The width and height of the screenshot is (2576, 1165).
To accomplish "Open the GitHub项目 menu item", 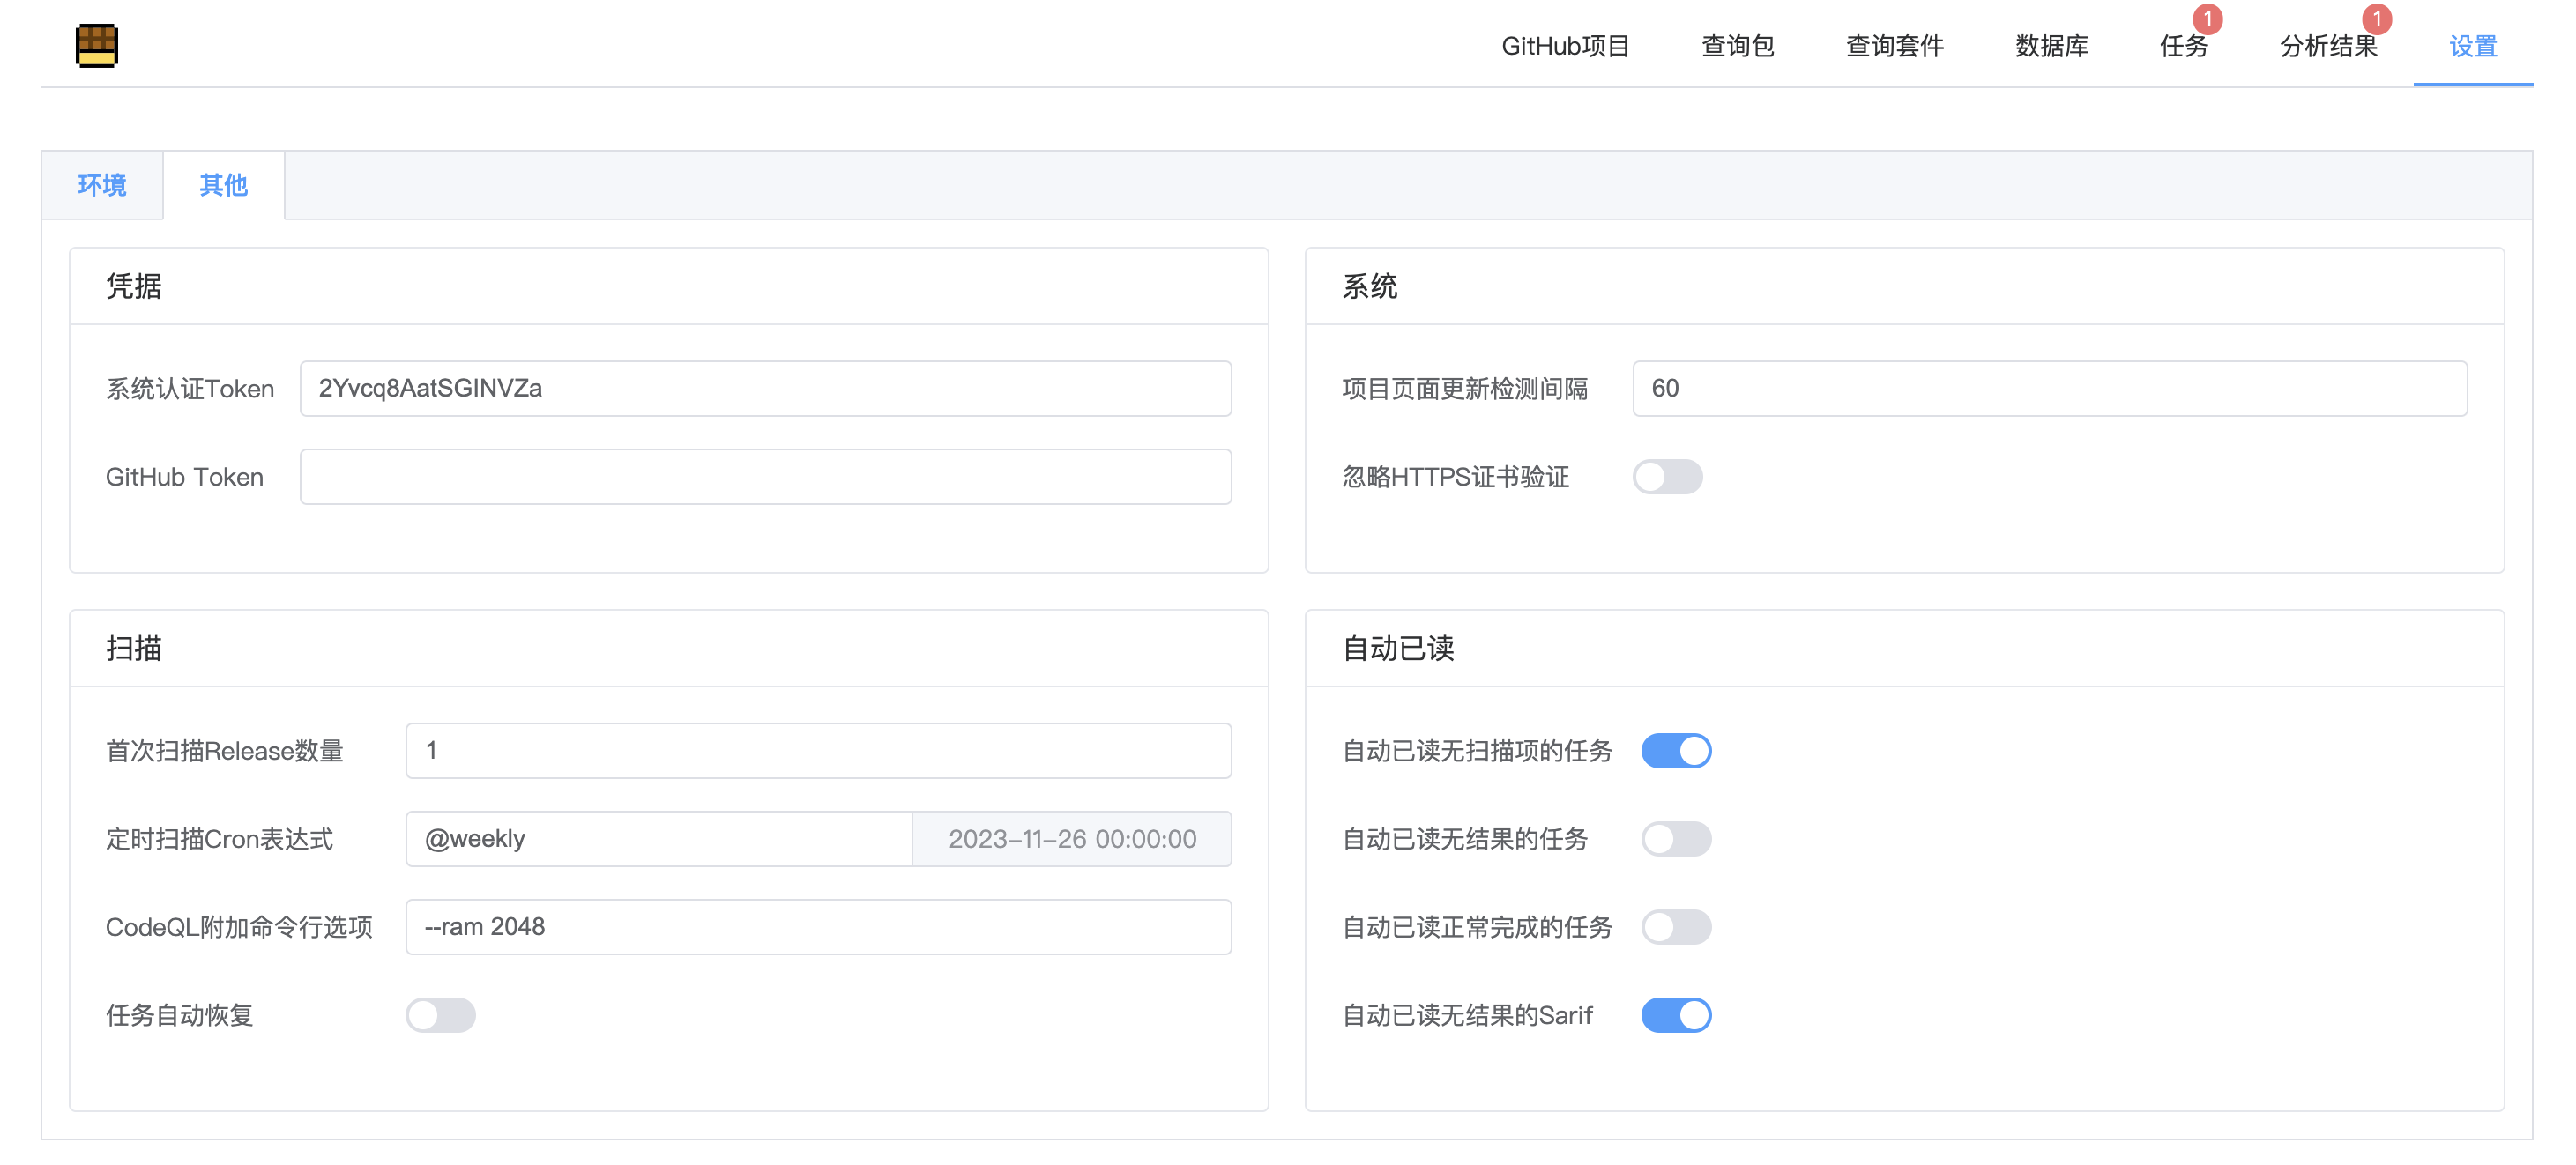I will tap(1565, 46).
